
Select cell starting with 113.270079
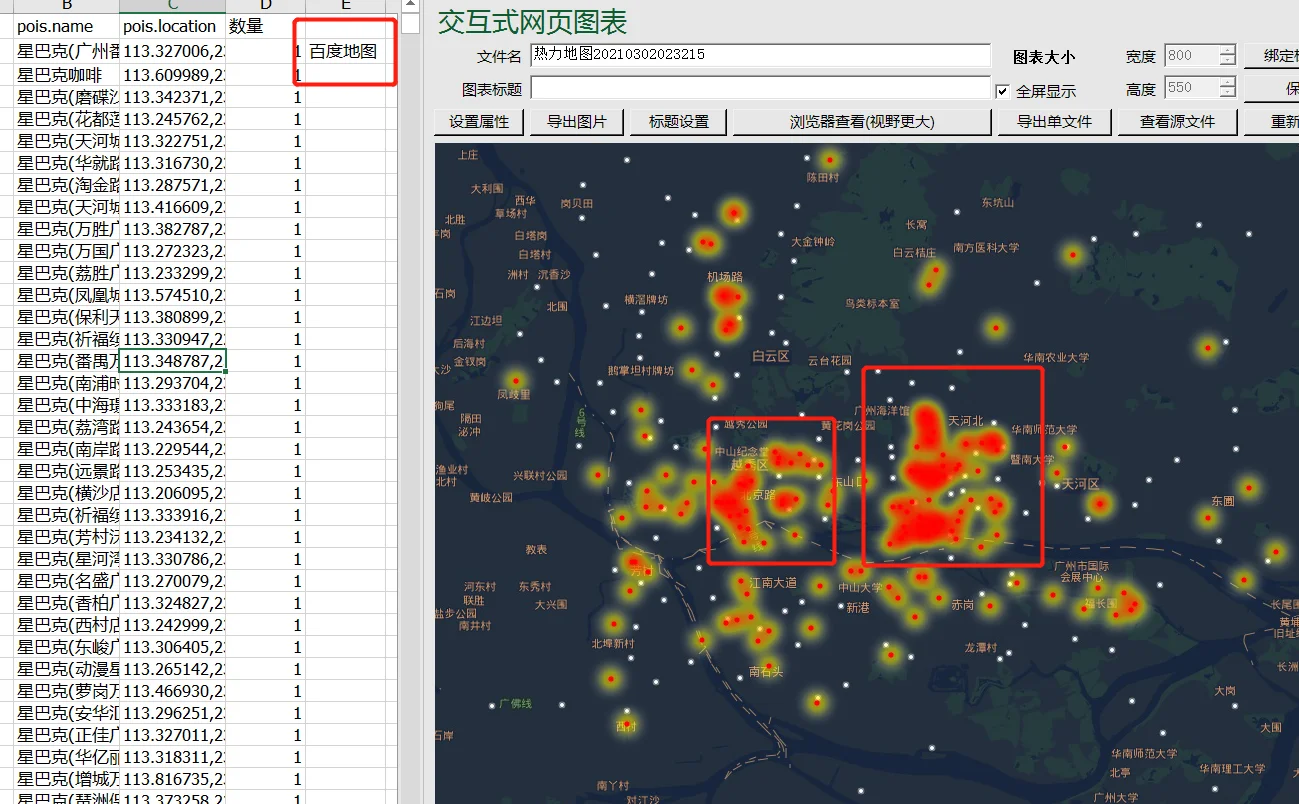click(x=172, y=581)
